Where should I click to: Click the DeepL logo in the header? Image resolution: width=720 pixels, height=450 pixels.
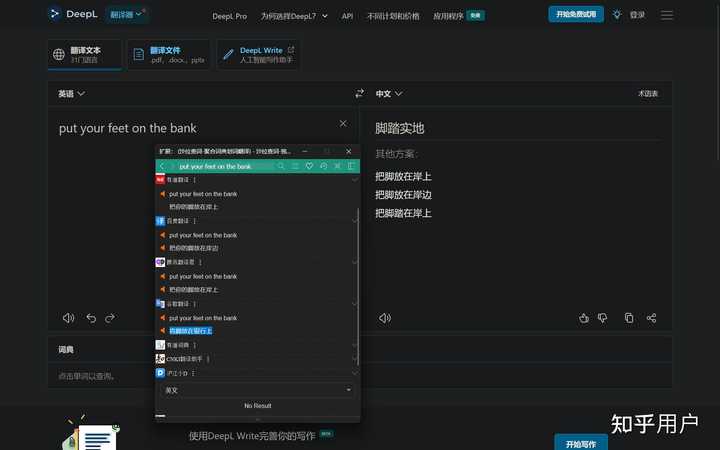[x=73, y=14]
